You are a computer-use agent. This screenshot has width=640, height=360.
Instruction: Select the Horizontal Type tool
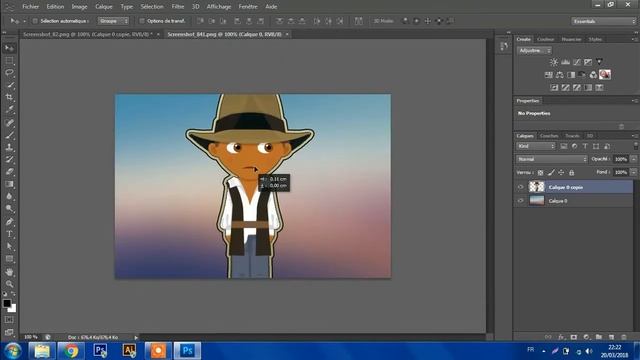pos(9,234)
